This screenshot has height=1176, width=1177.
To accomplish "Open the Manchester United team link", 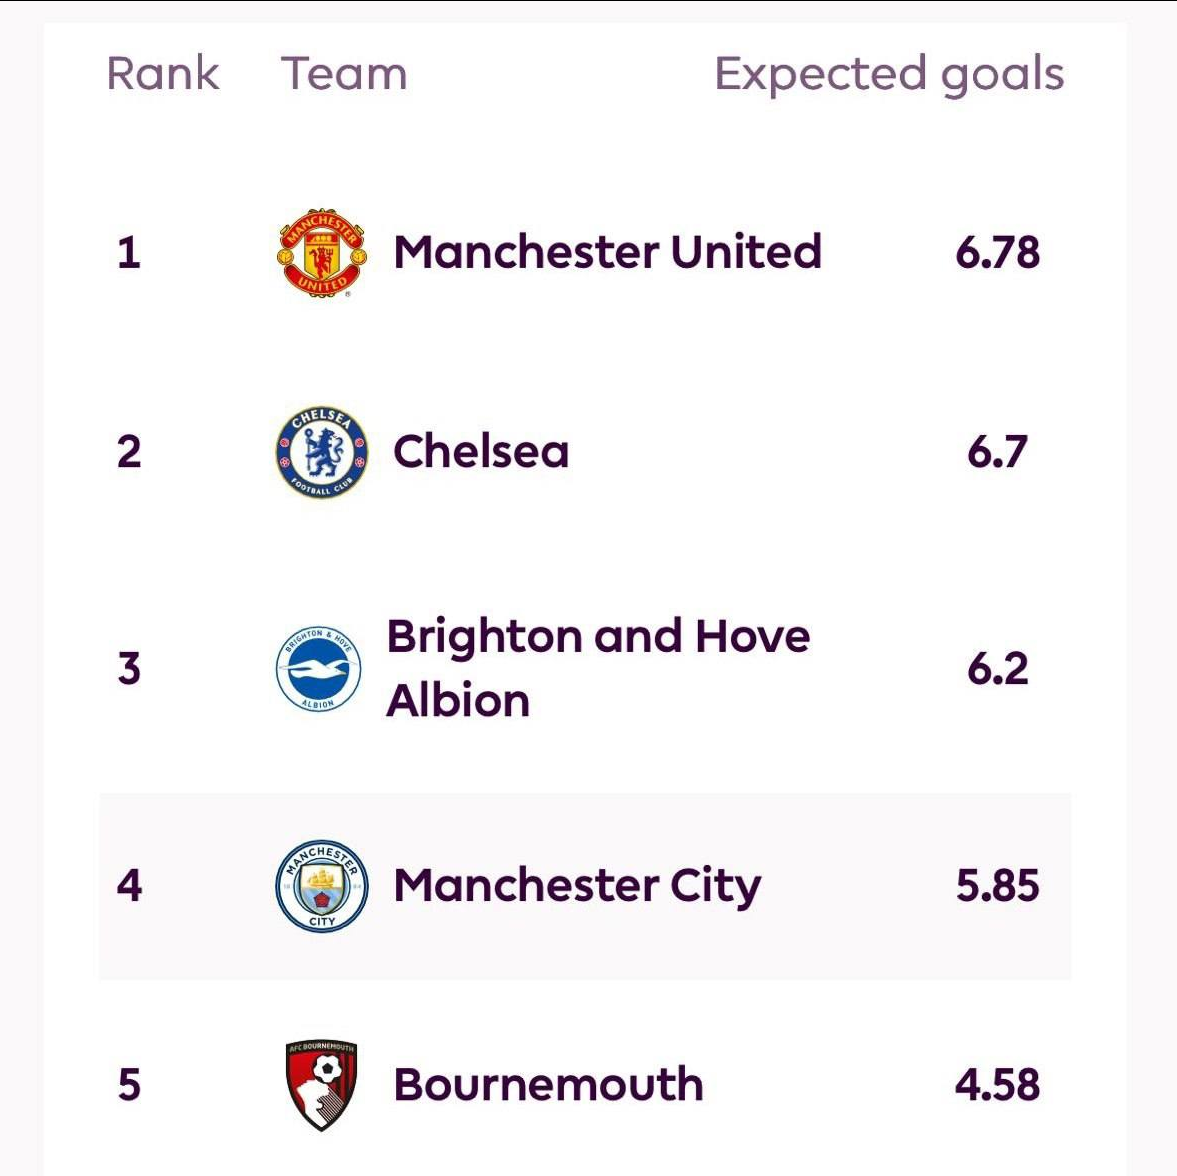I will pos(607,252).
